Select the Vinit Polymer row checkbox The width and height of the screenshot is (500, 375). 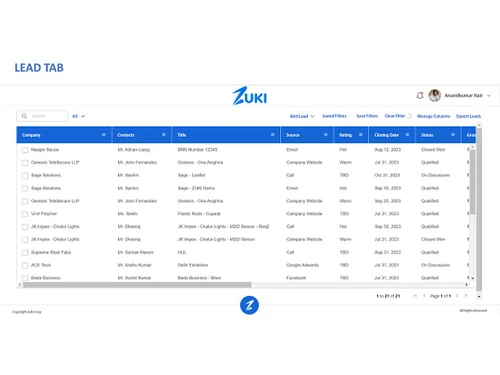pyautogui.click(x=25, y=214)
